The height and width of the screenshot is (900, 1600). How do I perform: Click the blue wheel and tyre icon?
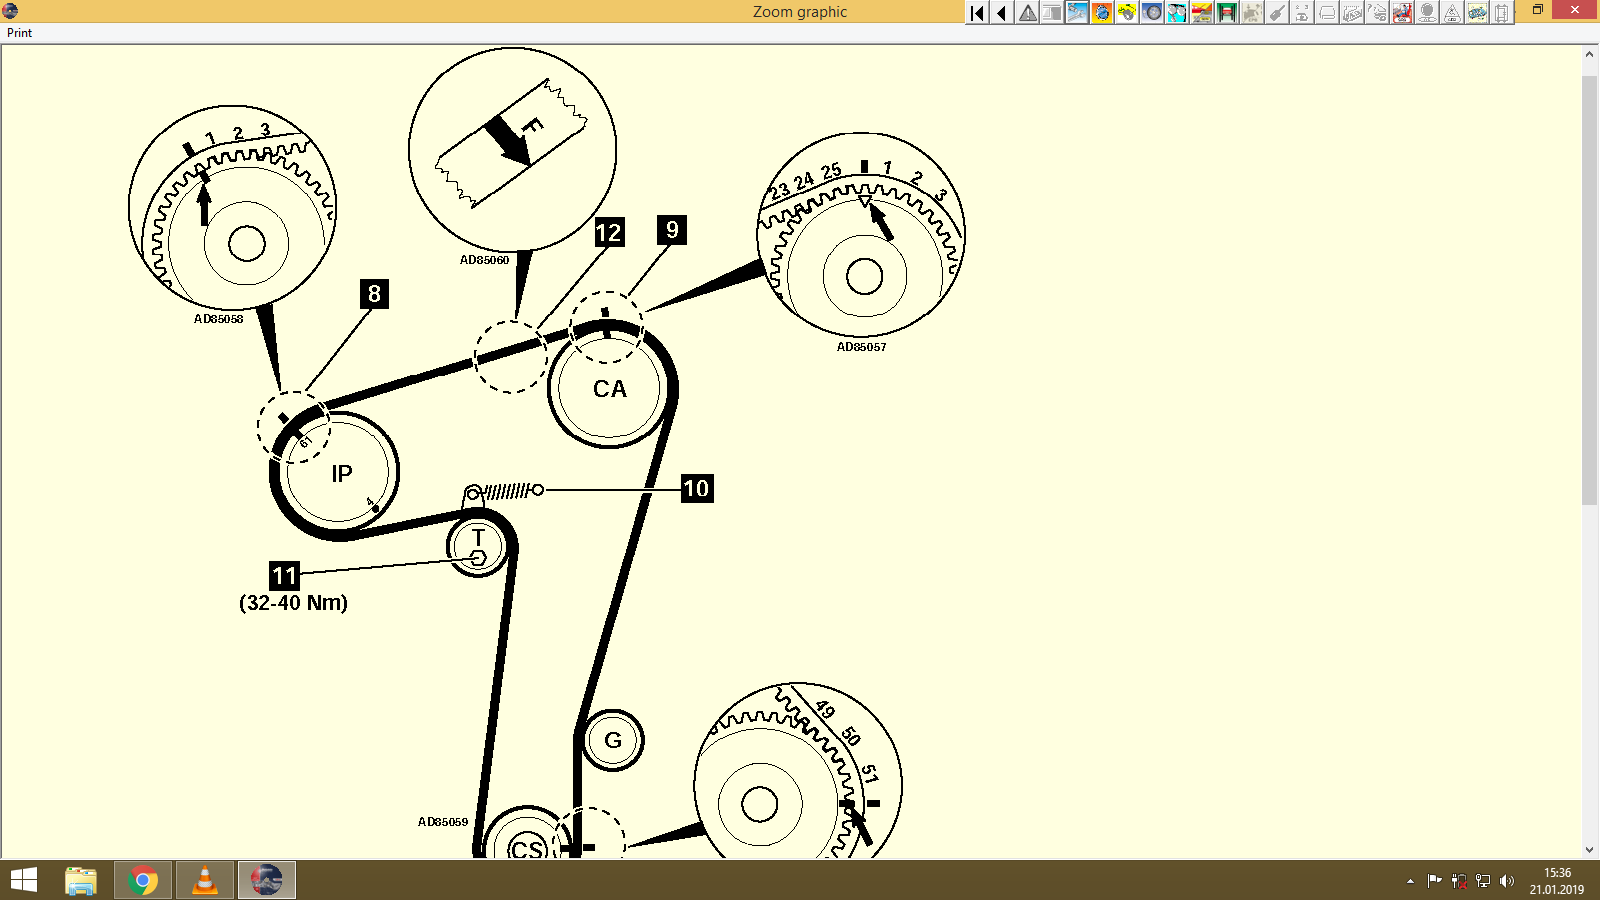pyautogui.click(x=1152, y=13)
